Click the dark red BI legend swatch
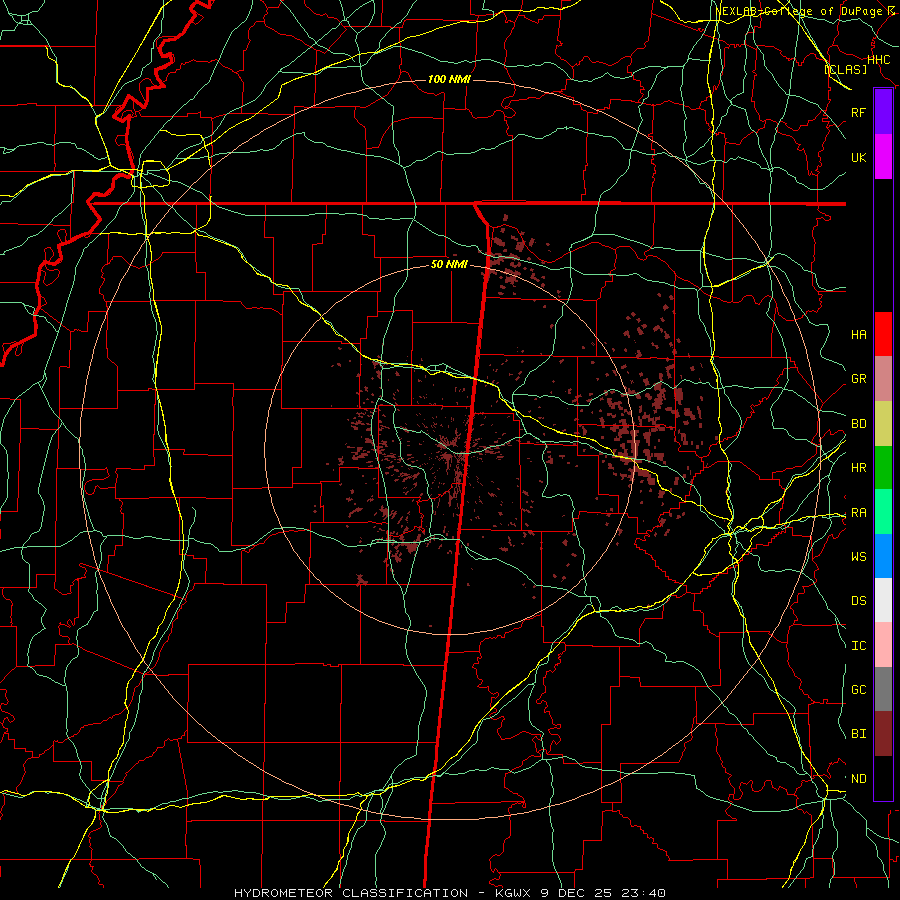Screen dimensions: 900x900 pos(883,734)
